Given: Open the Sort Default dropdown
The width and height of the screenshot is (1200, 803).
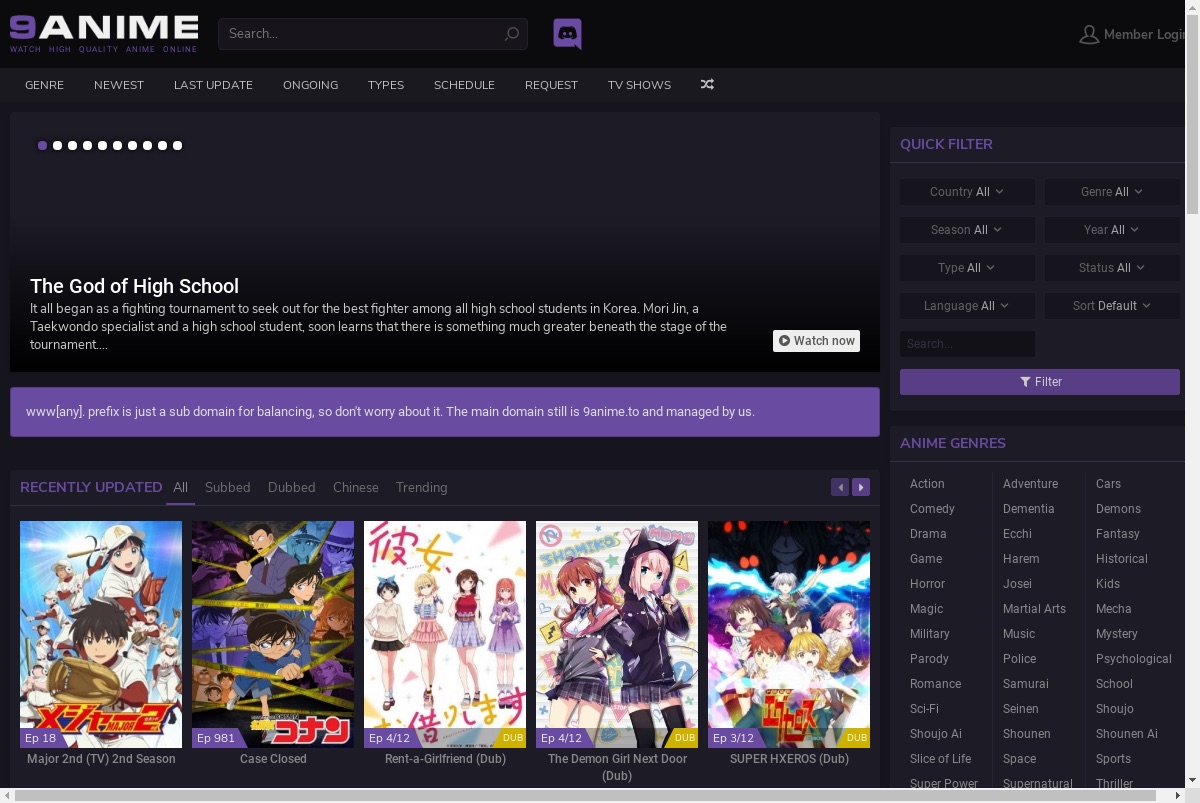Looking at the screenshot, I should click(1112, 306).
